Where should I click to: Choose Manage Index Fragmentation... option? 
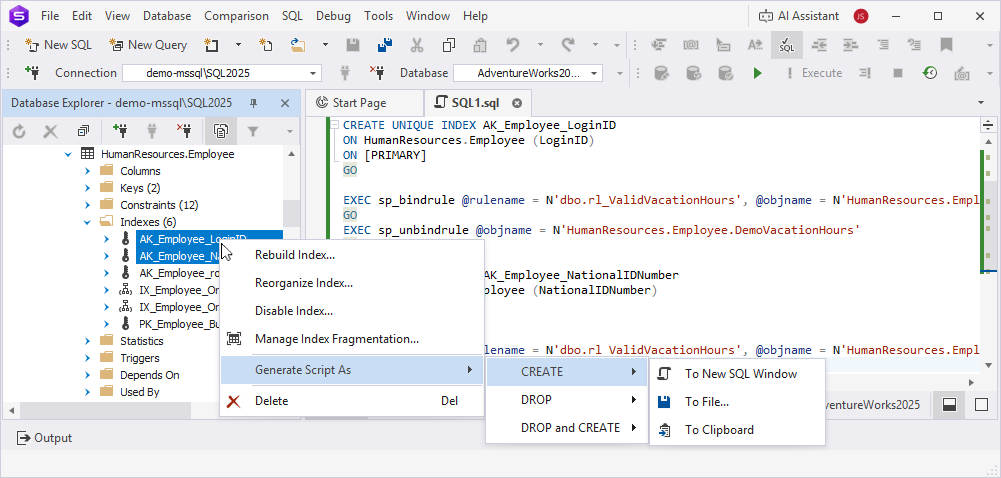[351, 339]
